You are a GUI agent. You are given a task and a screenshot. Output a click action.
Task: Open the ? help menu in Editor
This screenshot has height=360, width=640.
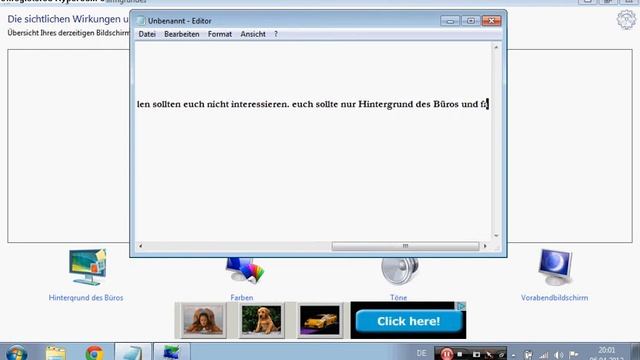276,34
